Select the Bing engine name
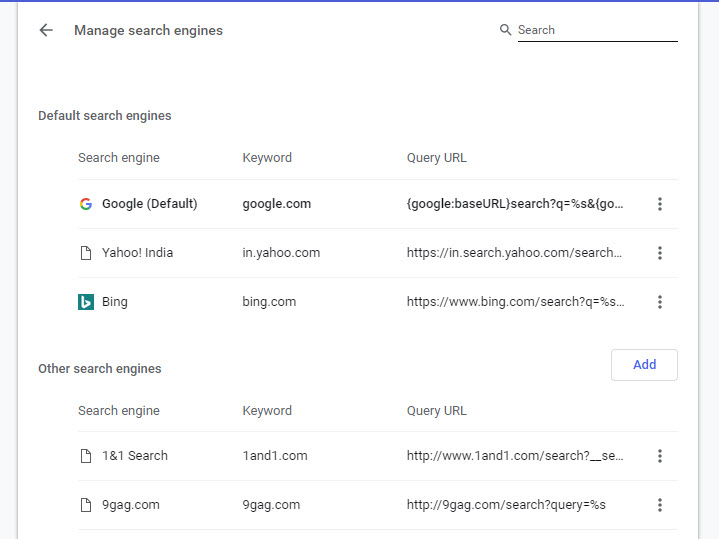Screen dimensions: 719x539 point(115,302)
